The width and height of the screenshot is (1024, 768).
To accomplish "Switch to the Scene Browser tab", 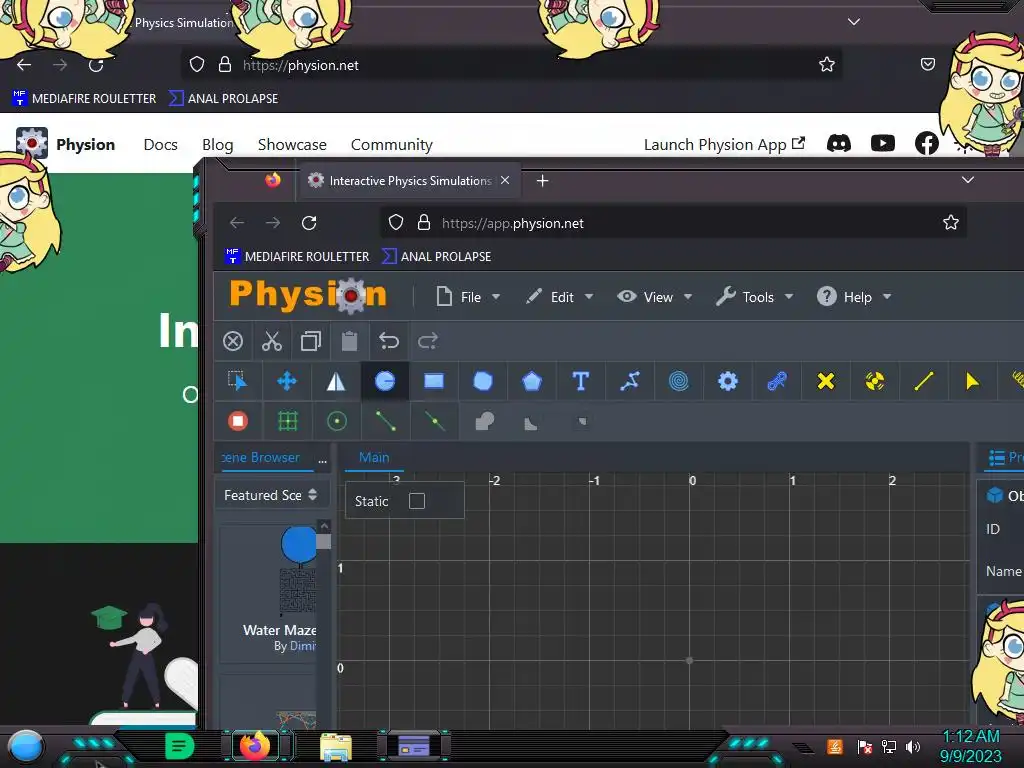I will pyautogui.click(x=261, y=458).
